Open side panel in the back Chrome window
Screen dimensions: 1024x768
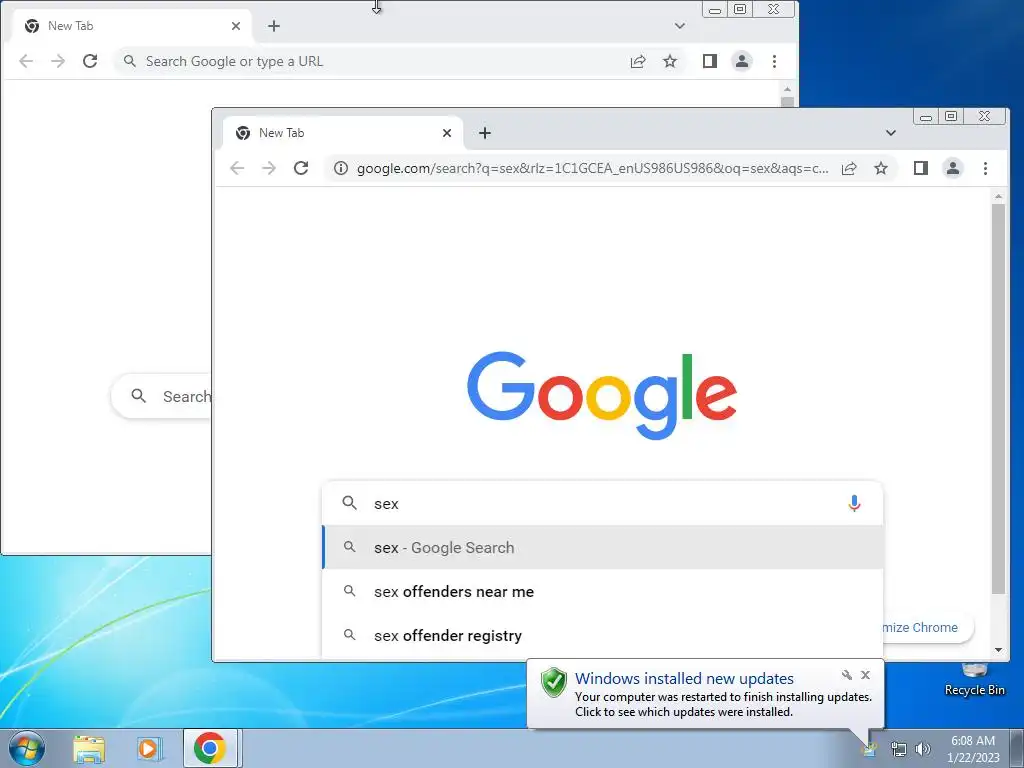pyautogui.click(x=710, y=61)
